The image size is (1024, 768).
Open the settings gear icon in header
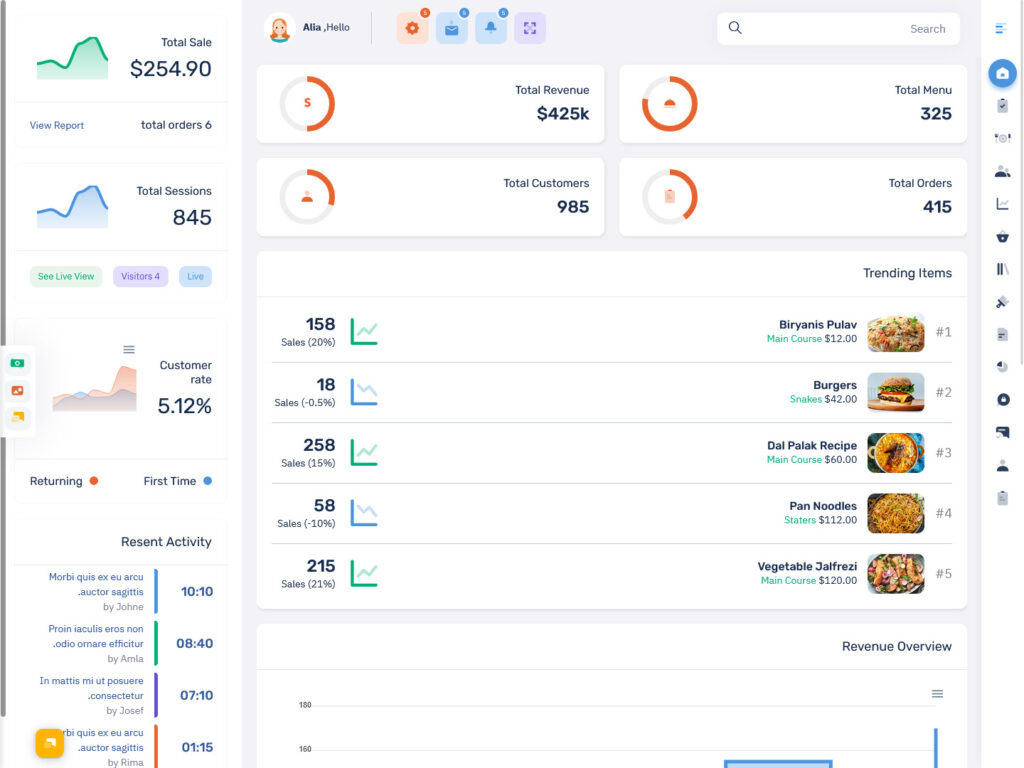tap(412, 28)
